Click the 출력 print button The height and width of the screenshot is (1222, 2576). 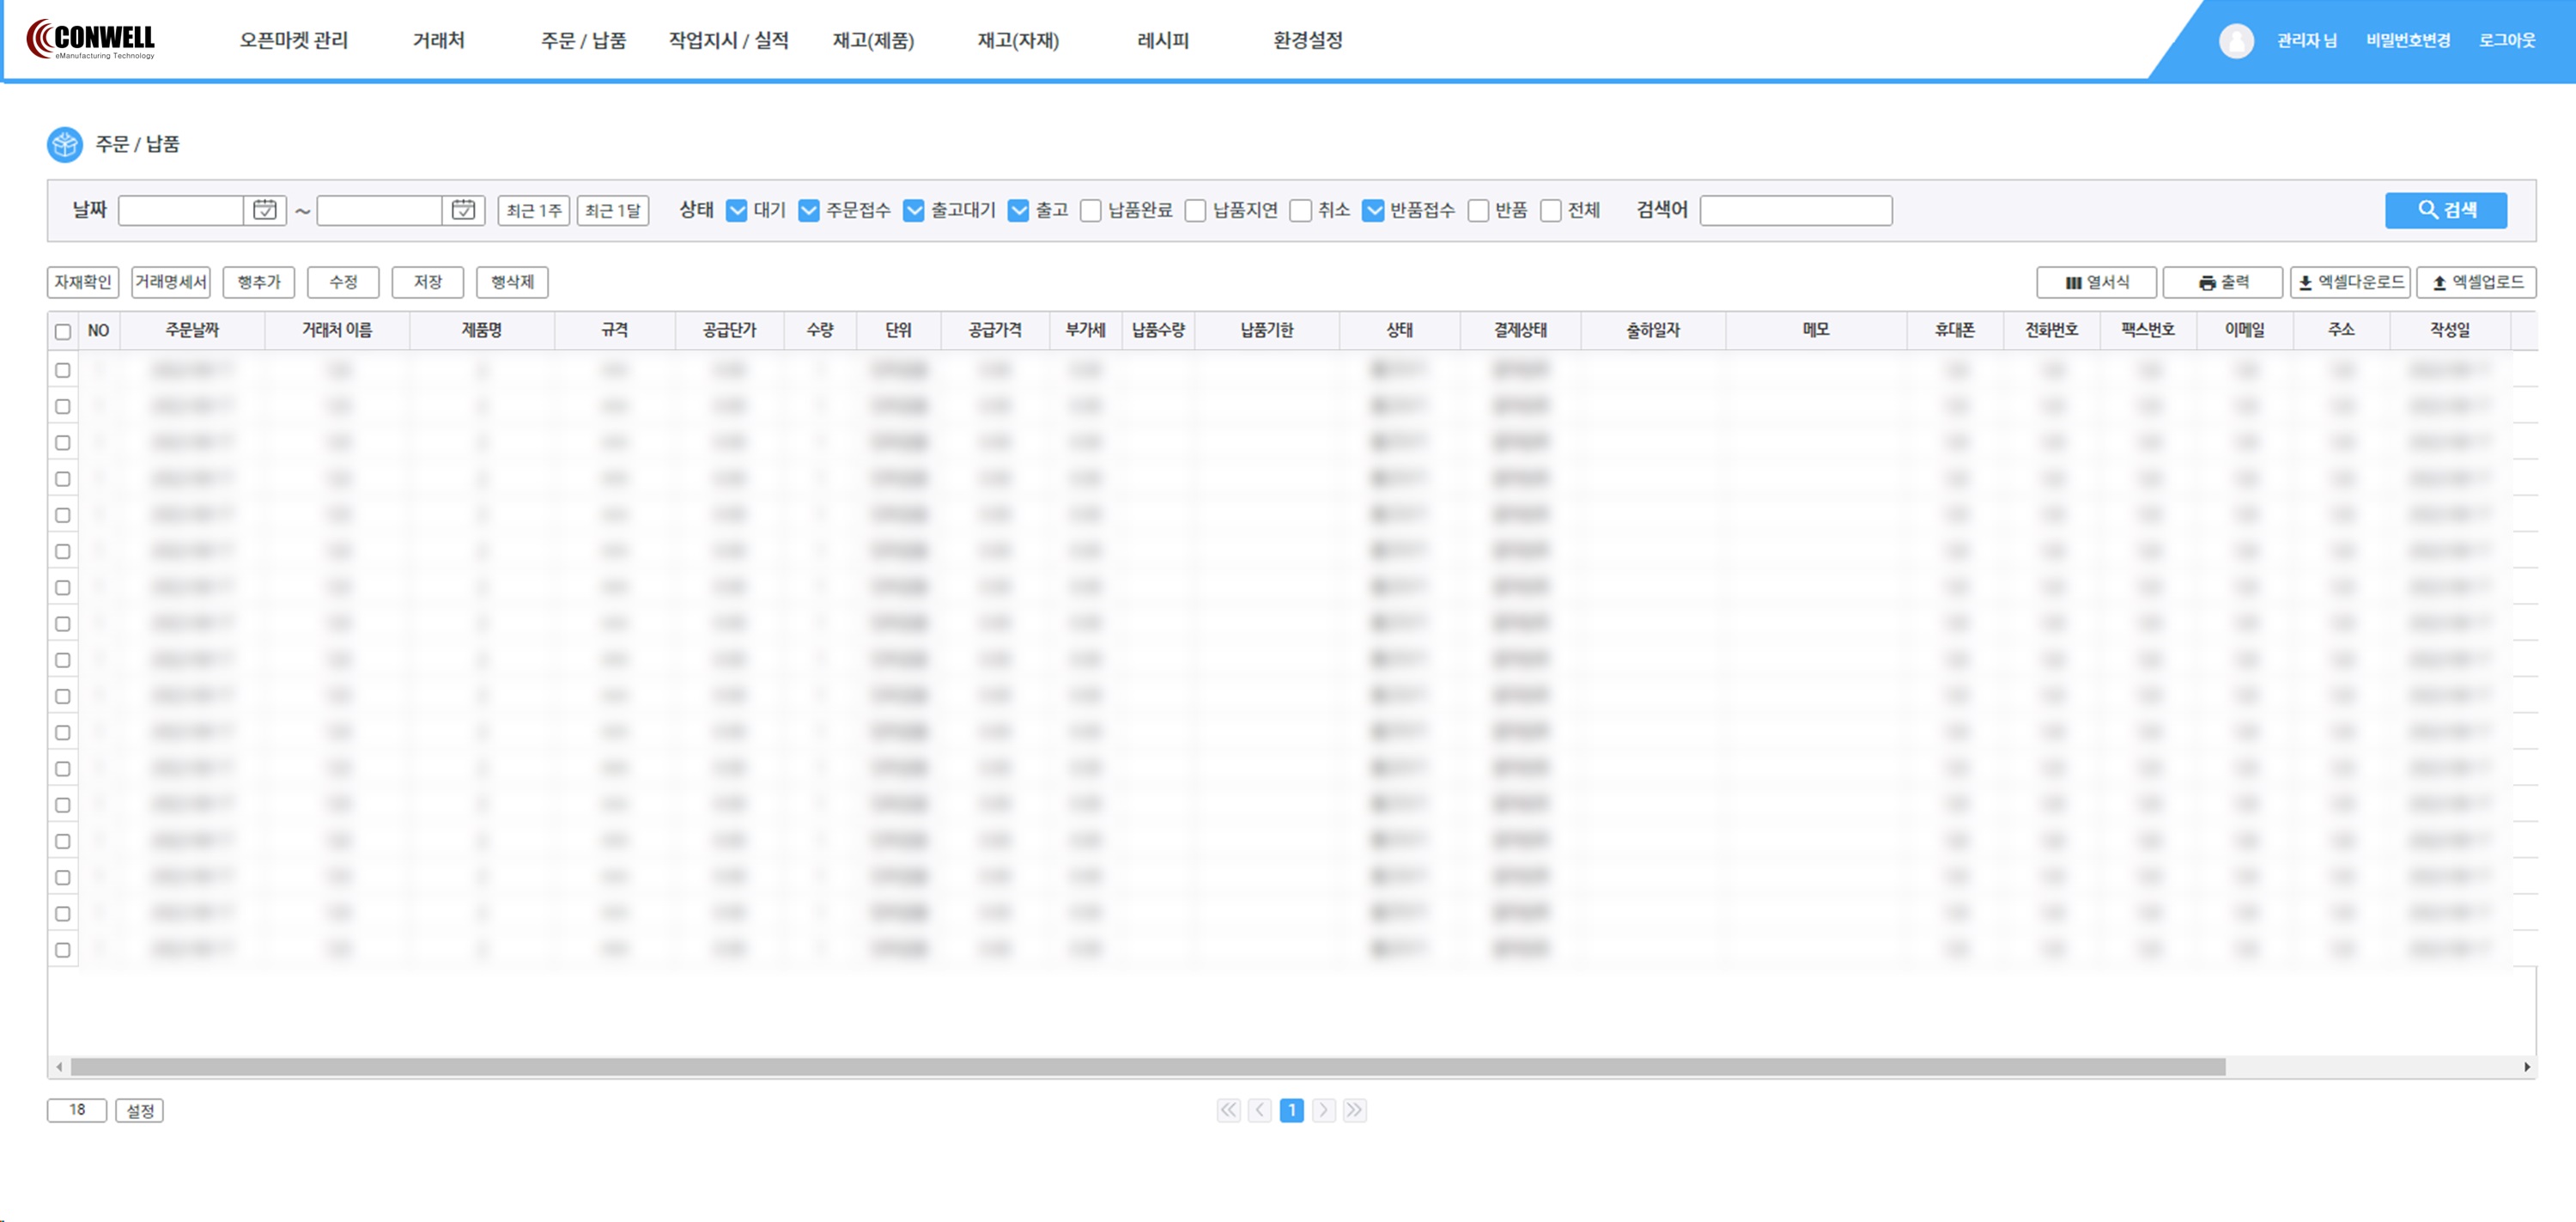point(2222,283)
